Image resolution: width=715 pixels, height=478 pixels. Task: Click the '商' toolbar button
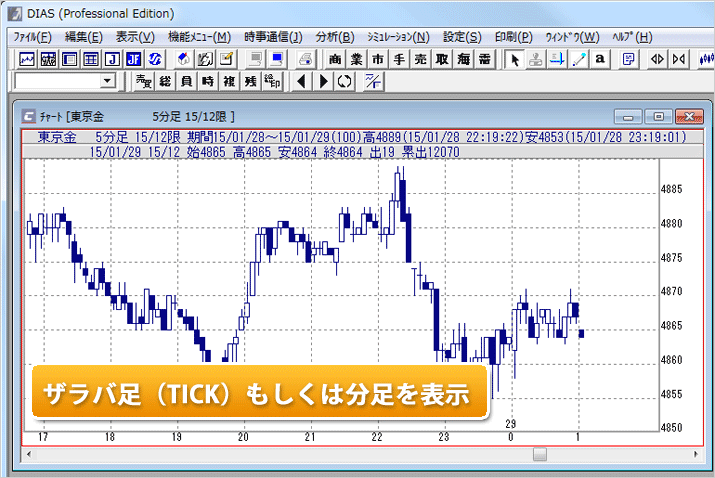coord(335,60)
